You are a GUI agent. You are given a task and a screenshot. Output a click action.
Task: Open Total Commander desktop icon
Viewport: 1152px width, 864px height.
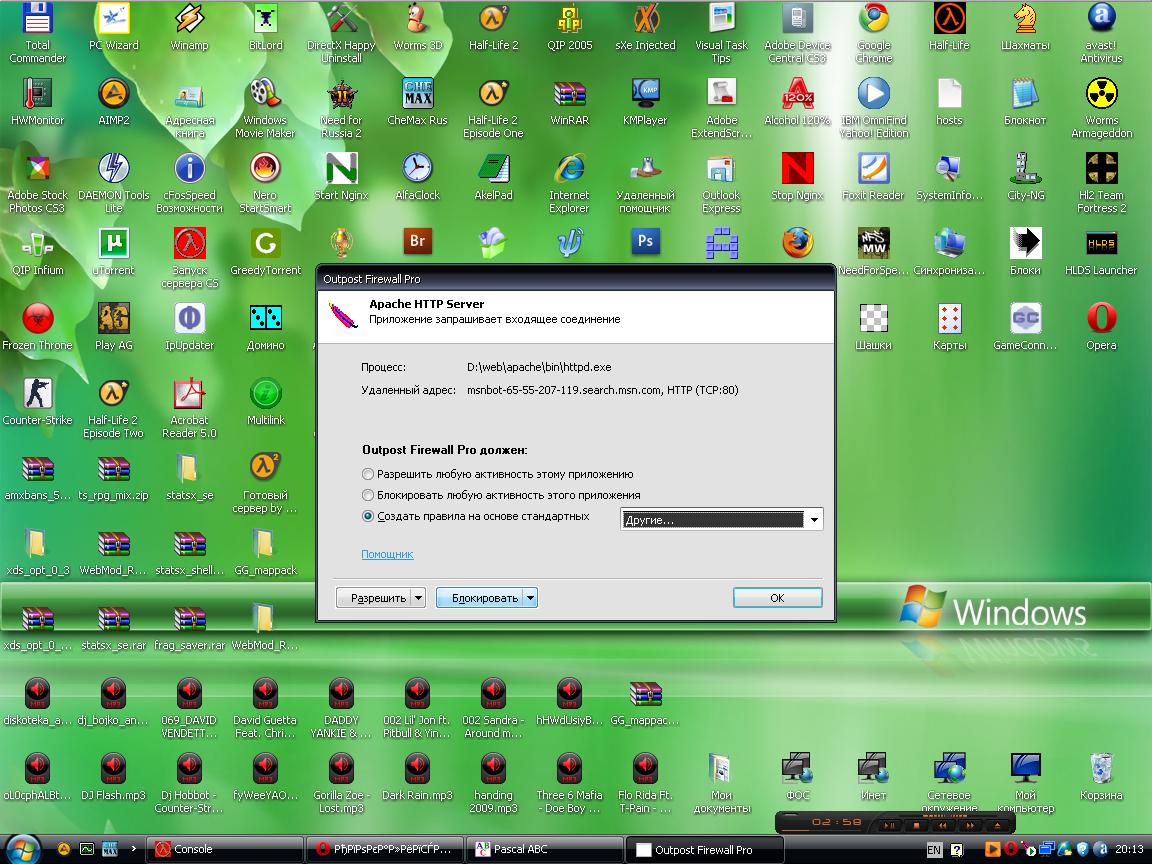38,20
